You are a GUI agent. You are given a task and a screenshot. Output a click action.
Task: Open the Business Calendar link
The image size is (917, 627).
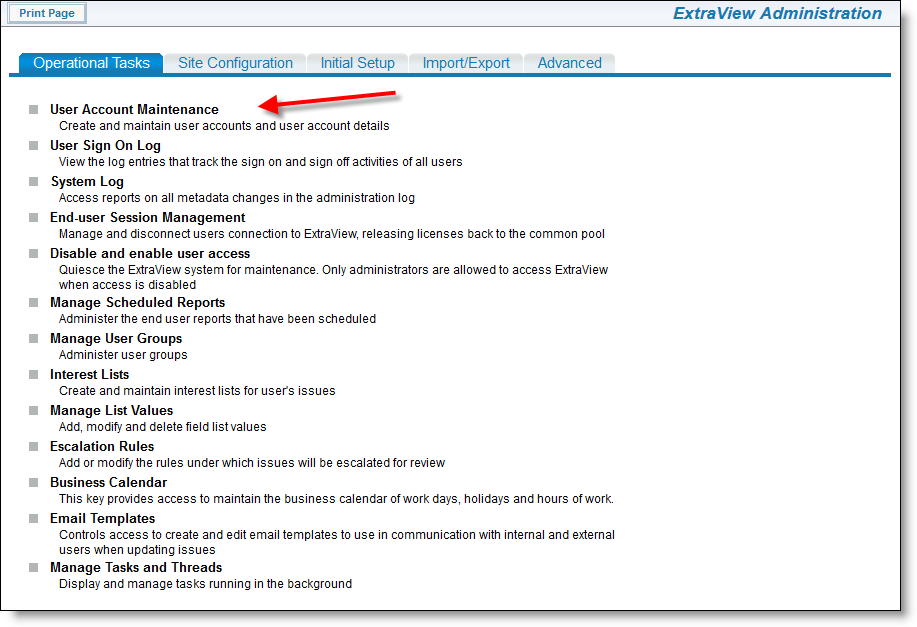pyautogui.click(x=108, y=483)
